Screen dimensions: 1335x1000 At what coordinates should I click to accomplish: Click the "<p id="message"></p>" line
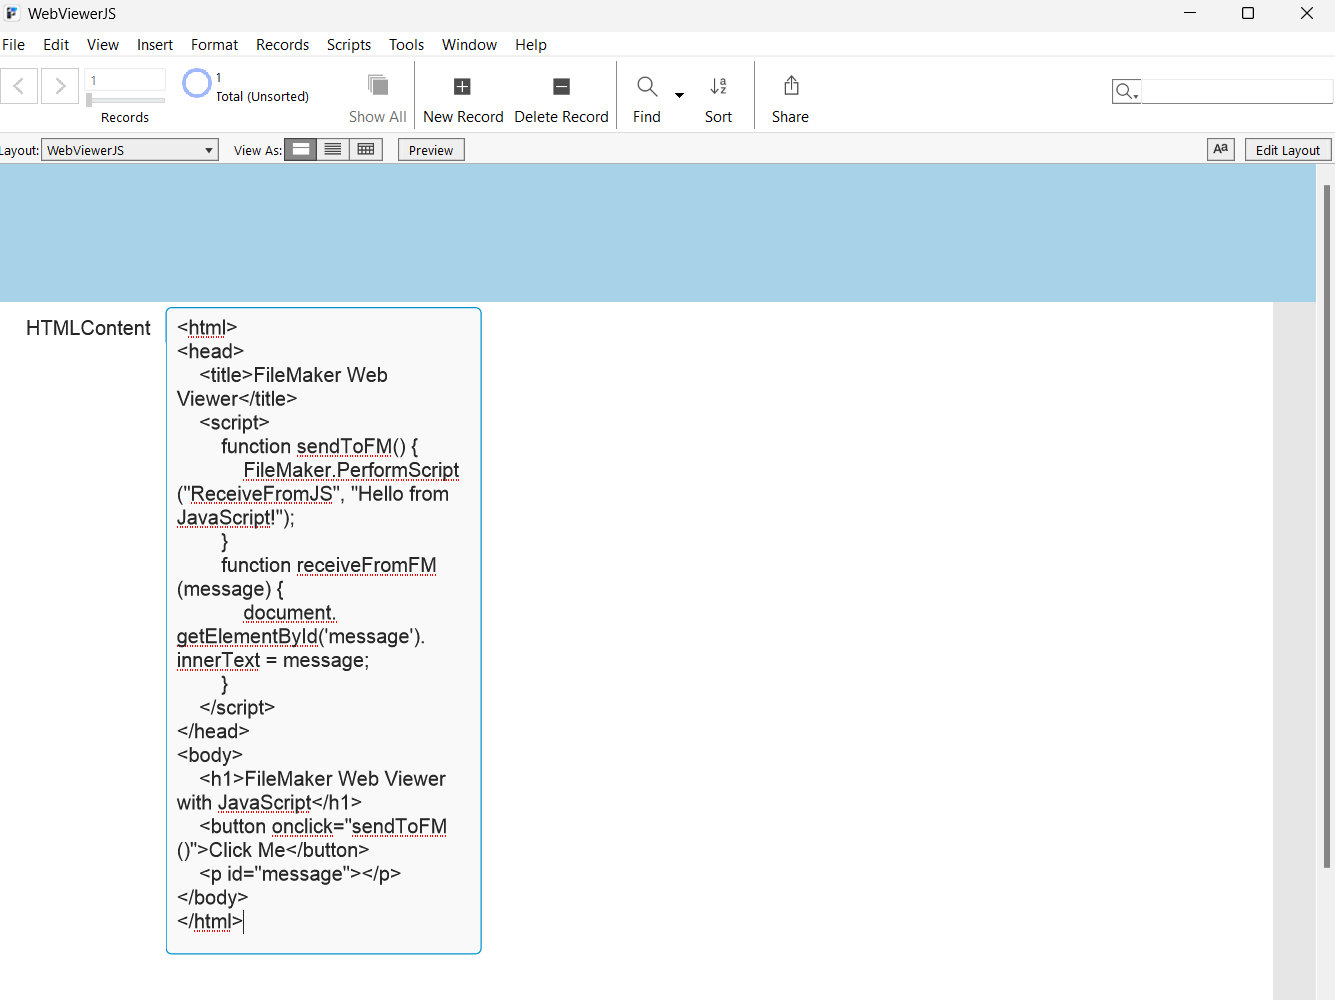[300, 874]
